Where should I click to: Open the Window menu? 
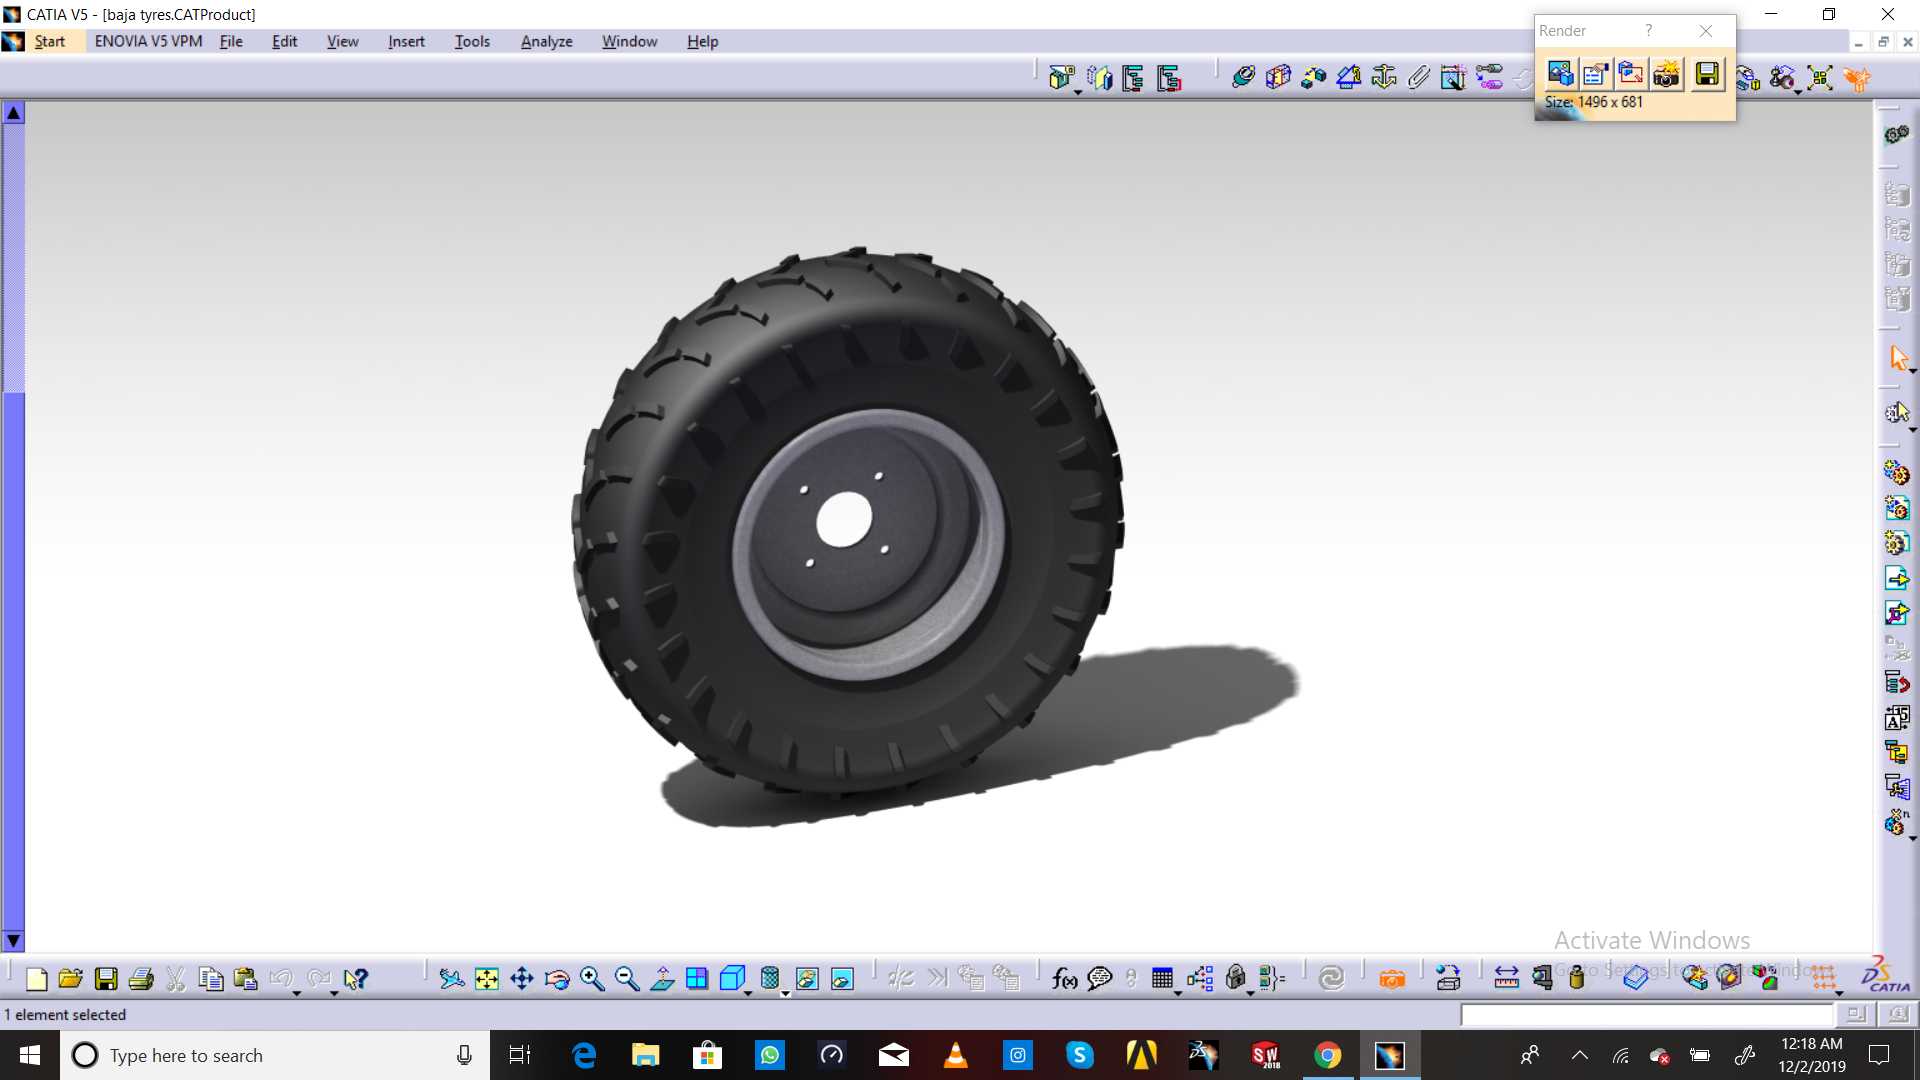tap(629, 41)
